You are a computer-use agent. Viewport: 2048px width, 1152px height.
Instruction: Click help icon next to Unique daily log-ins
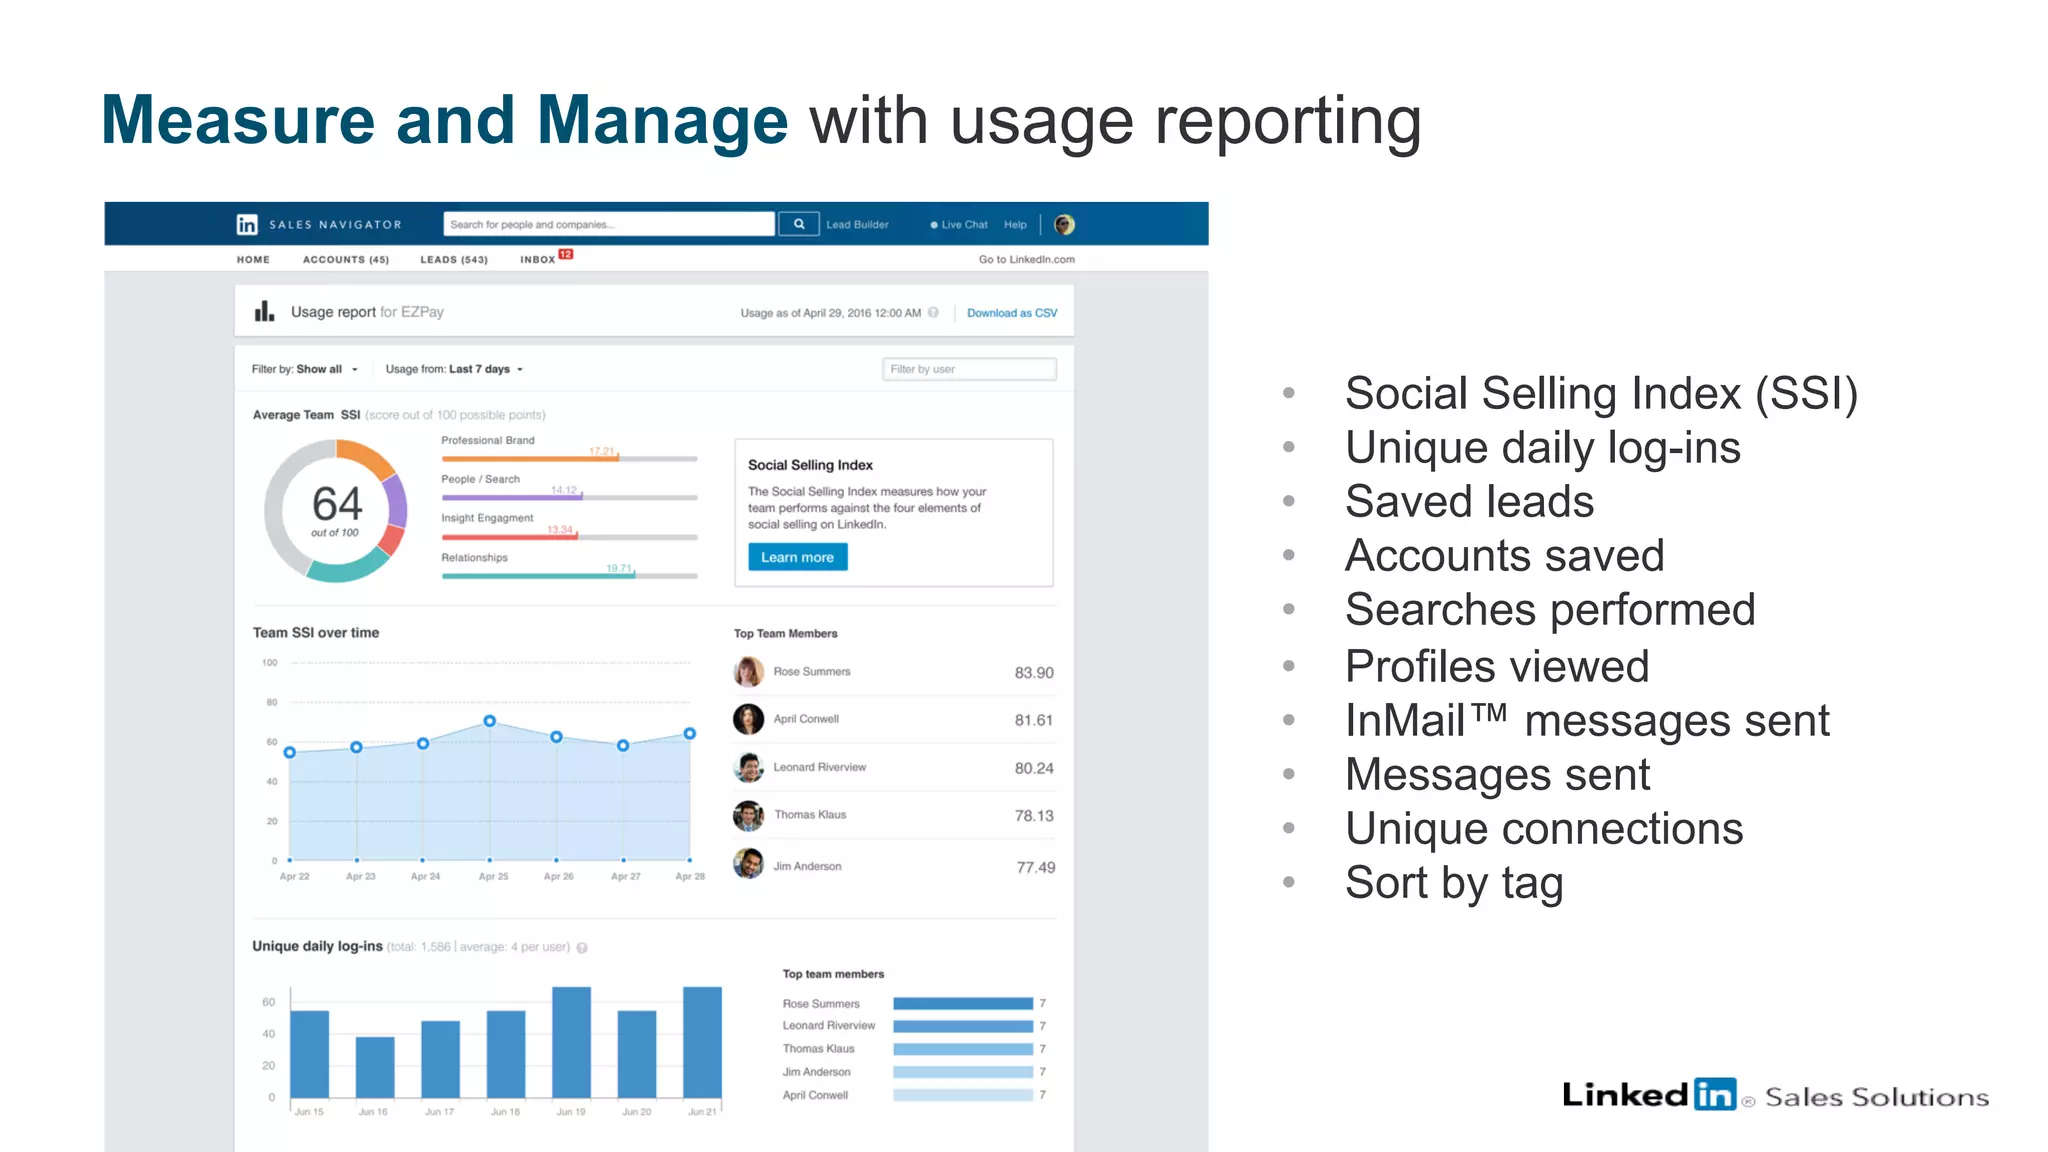click(x=582, y=948)
